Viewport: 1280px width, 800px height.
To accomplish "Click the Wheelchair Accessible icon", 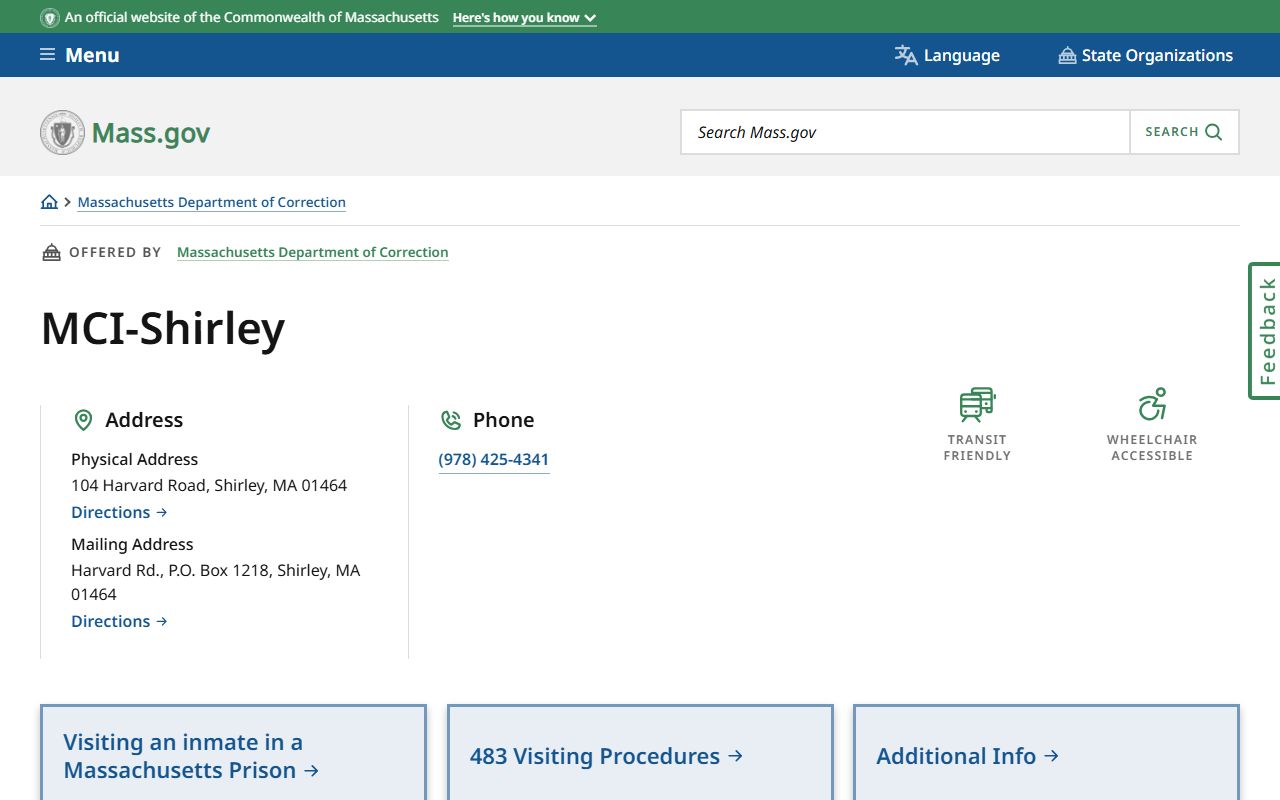I will click(x=1152, y=405).
